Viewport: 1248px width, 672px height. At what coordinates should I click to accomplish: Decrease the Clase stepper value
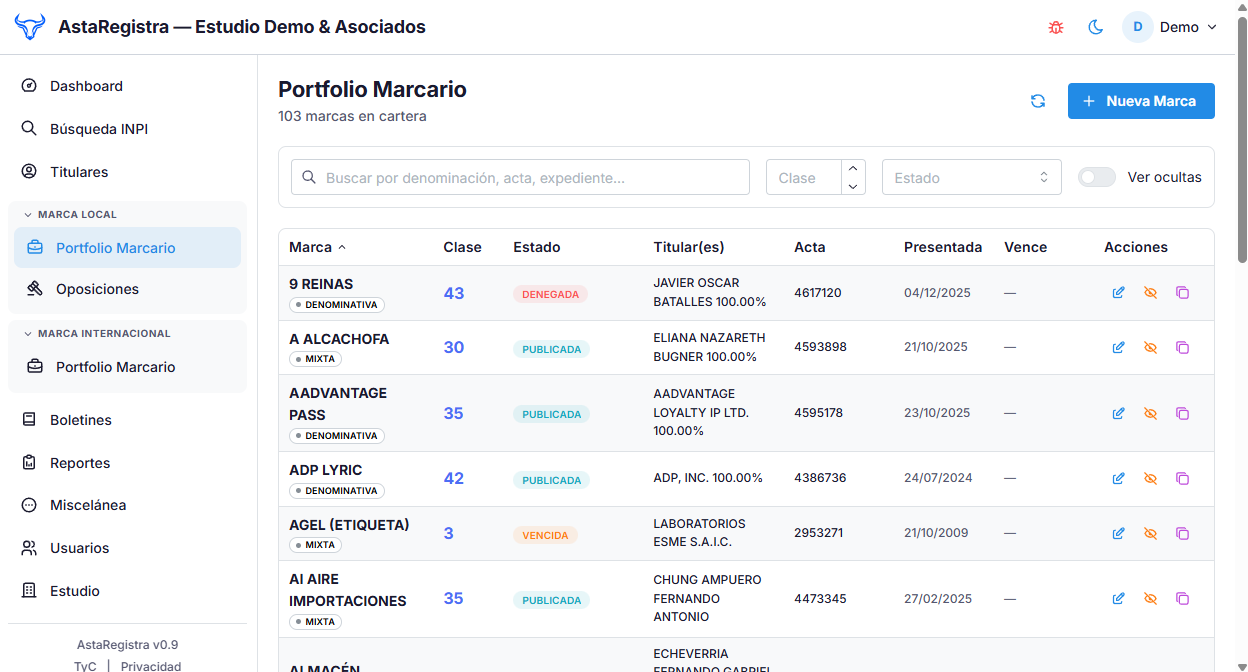853,186
